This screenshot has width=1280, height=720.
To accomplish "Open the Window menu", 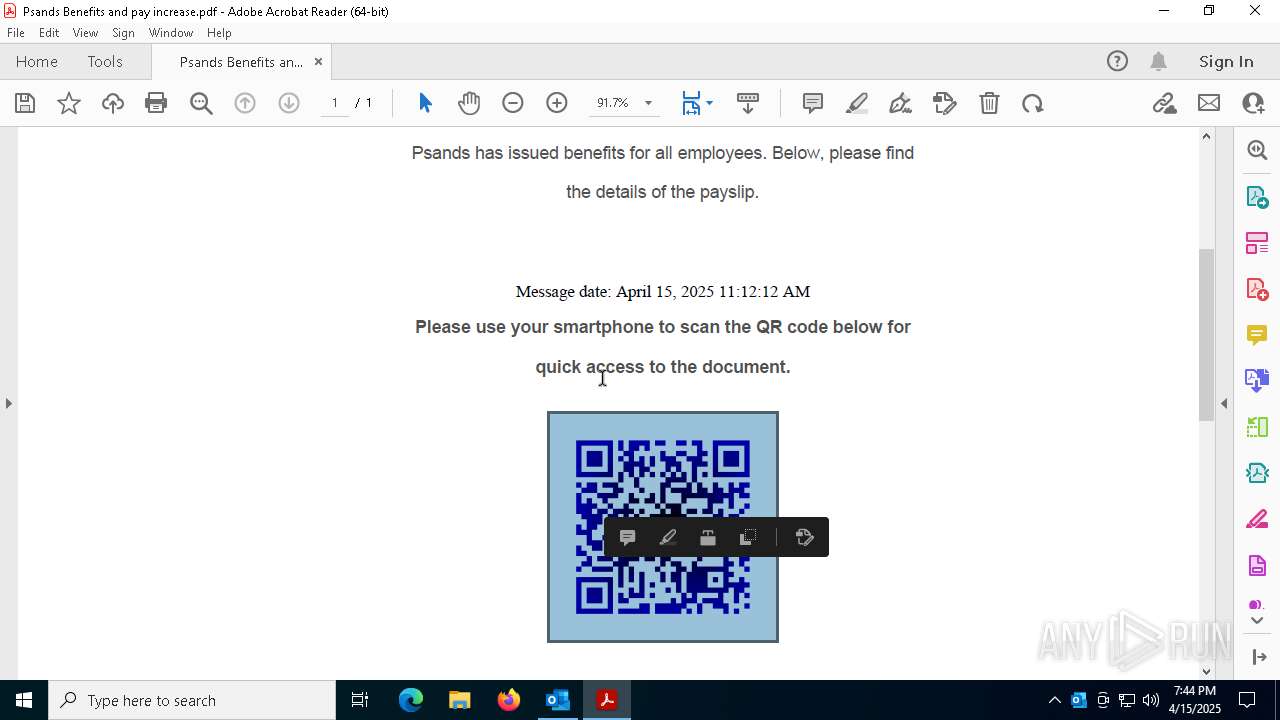I will pos(171,33).
